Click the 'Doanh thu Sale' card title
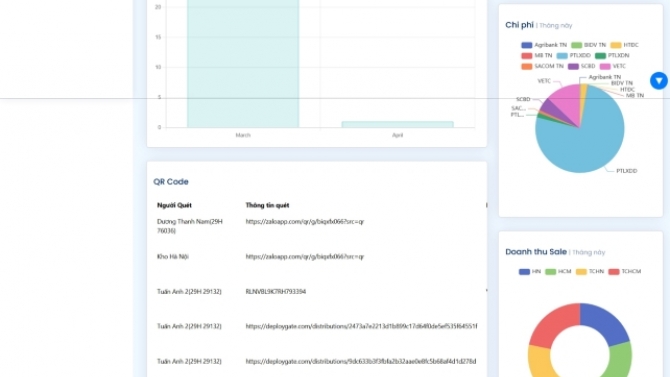Image resolution: width=670 pixels, height=377 pixels. 536,252
